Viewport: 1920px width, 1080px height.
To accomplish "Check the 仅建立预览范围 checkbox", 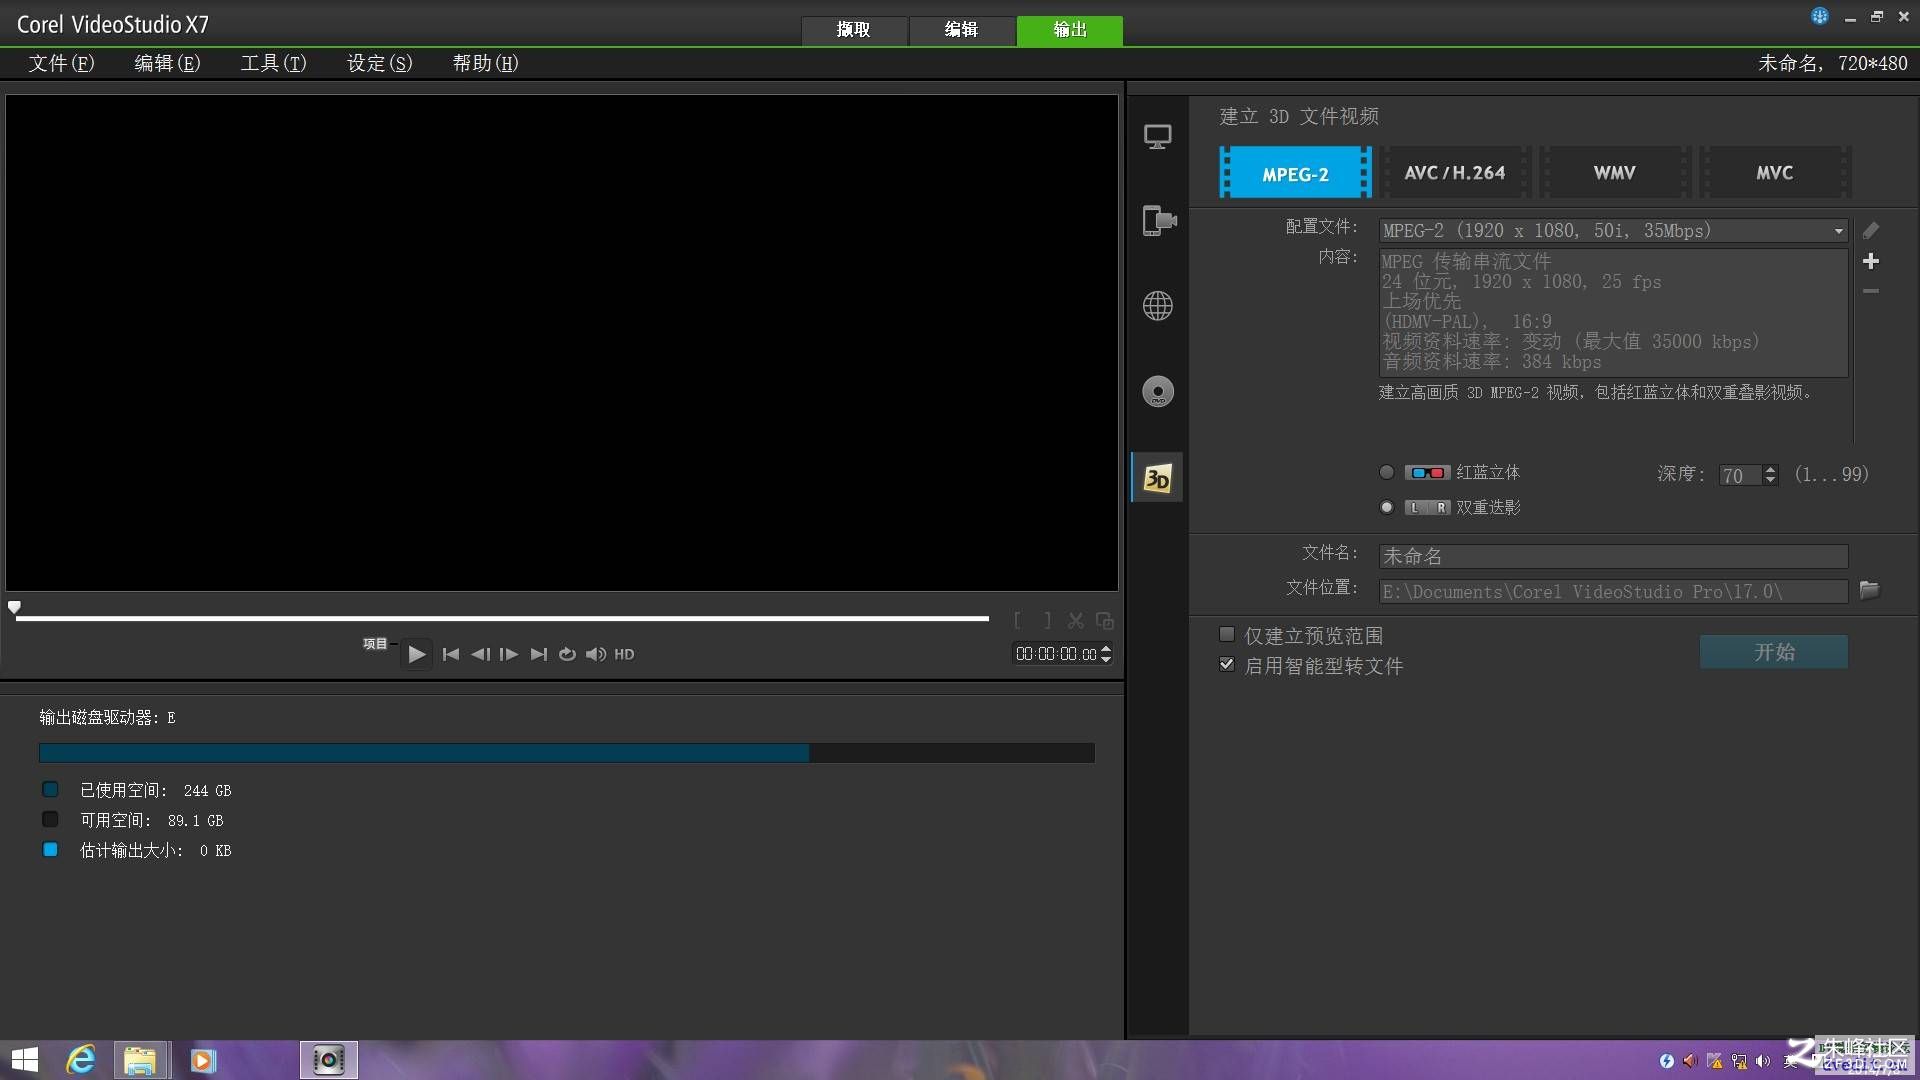I will [x=1227, y=634].
